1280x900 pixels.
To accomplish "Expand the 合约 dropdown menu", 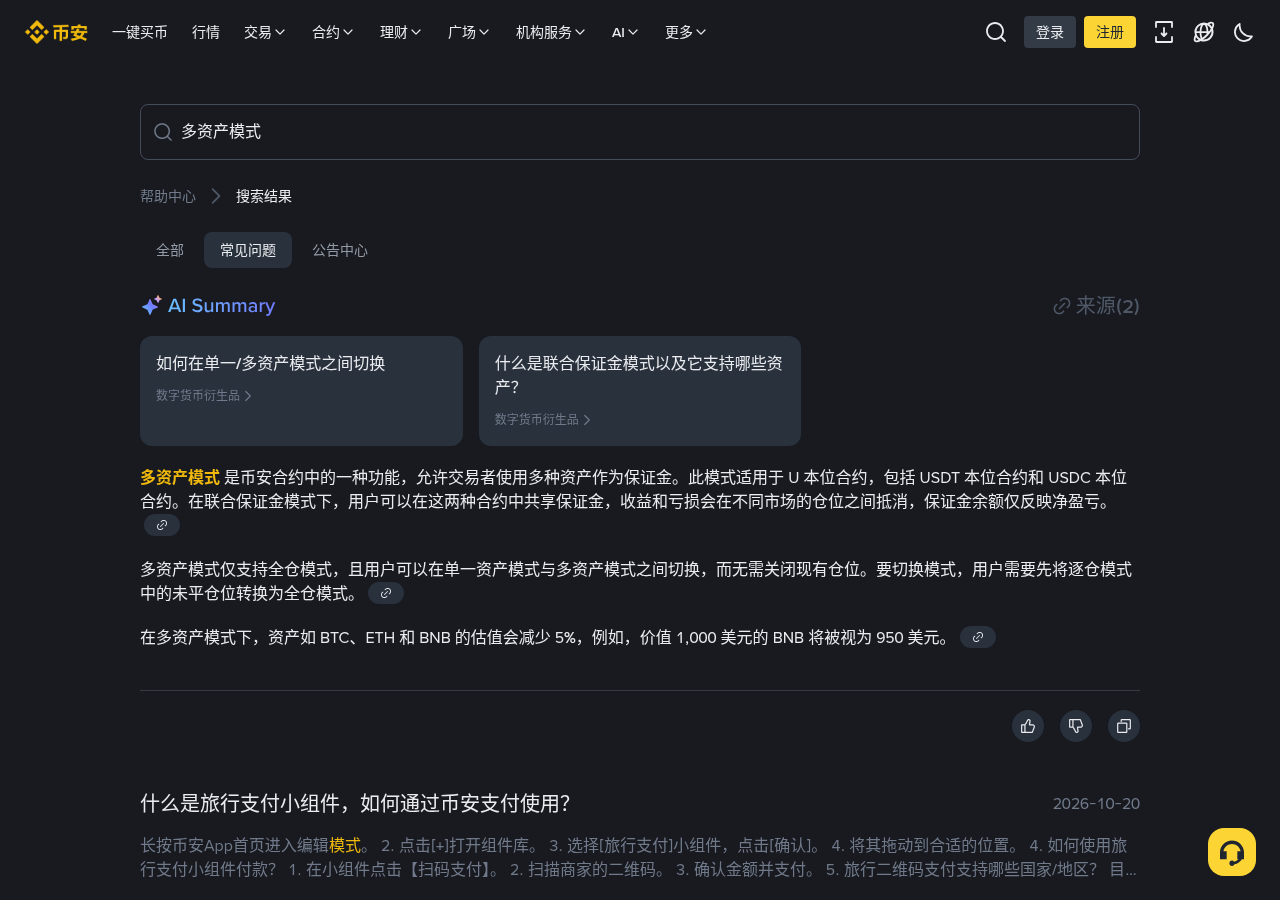I will tap(333, 32).
